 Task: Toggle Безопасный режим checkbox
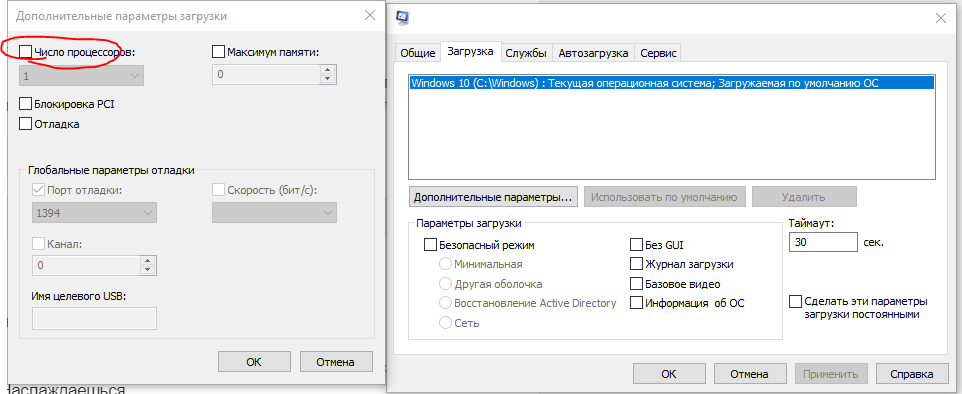(x=430, y=245)
